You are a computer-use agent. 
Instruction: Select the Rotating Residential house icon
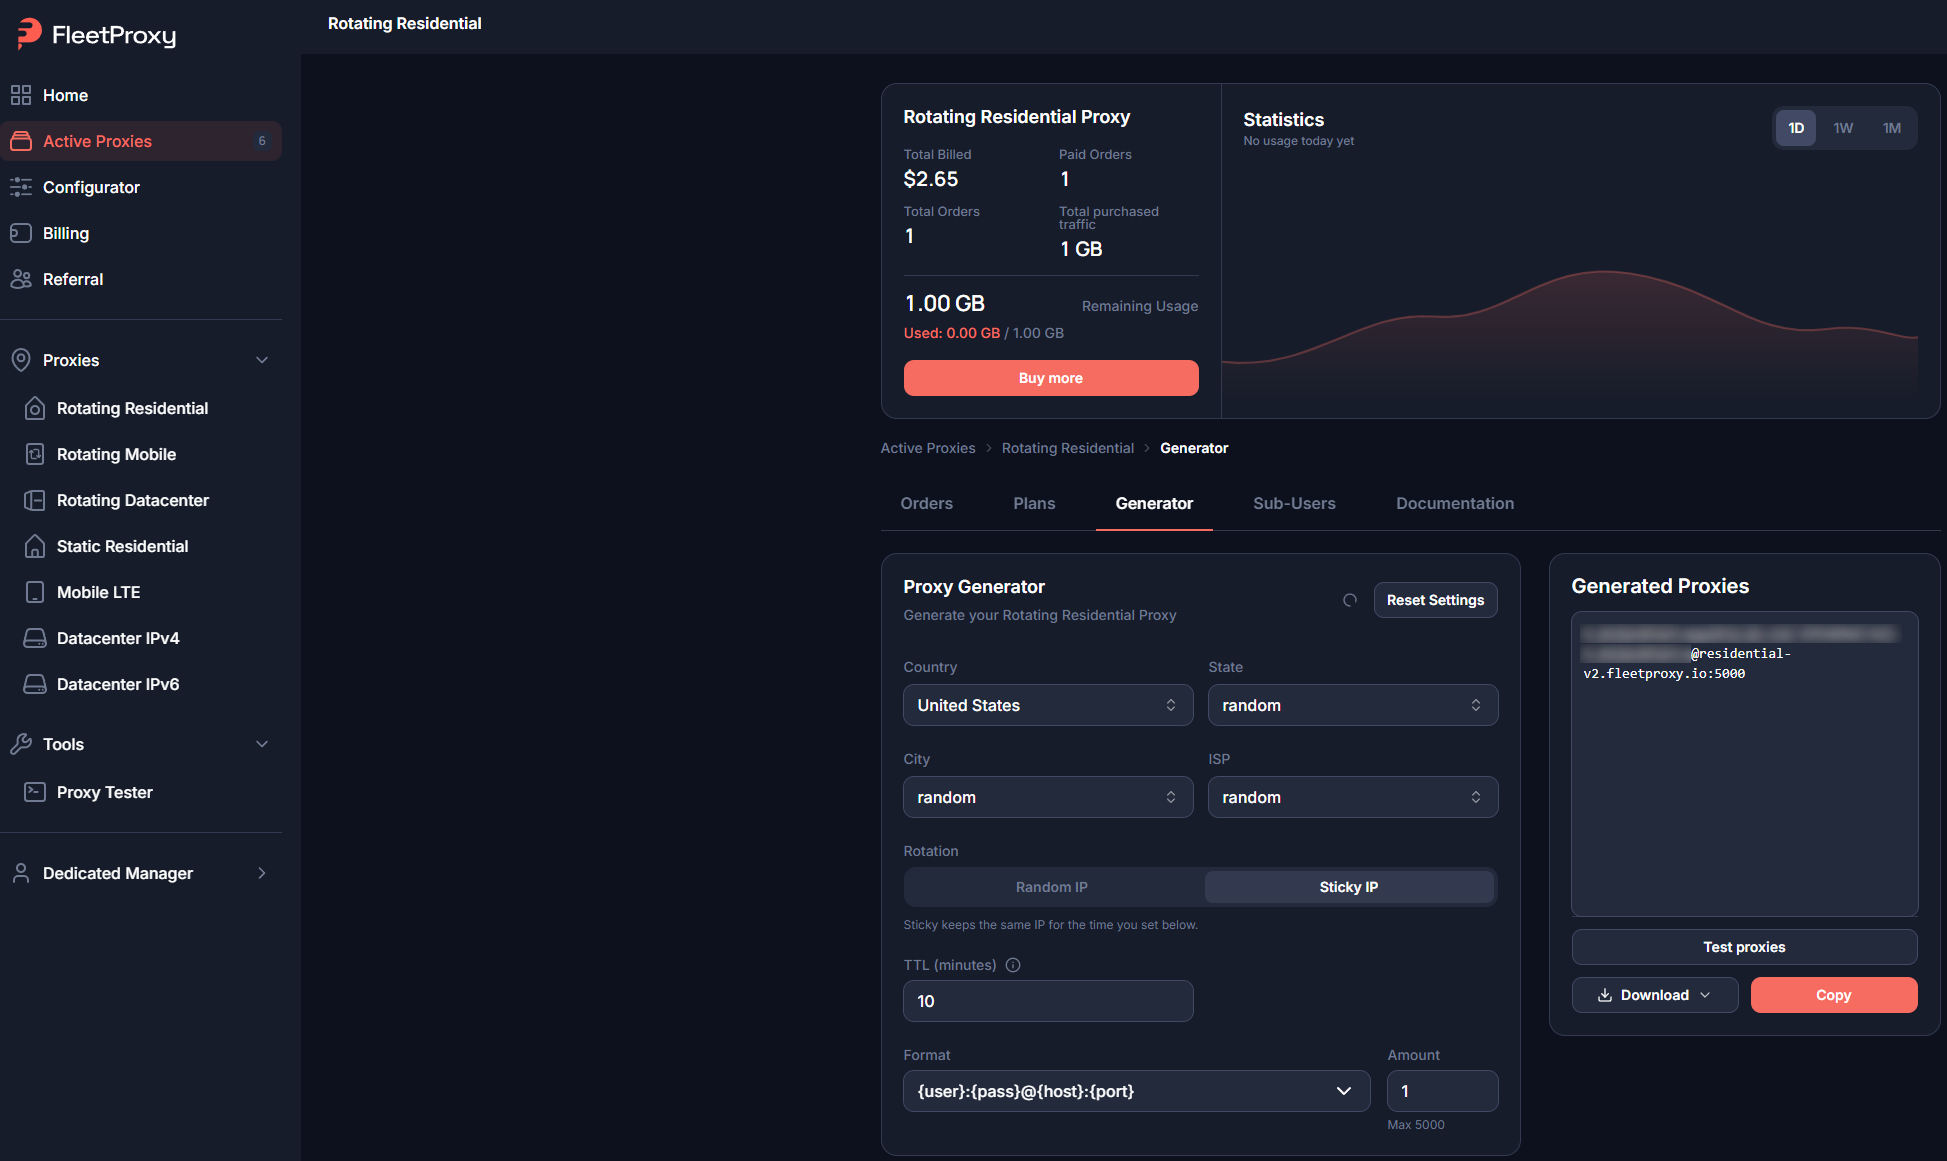[x=35, y=408]
